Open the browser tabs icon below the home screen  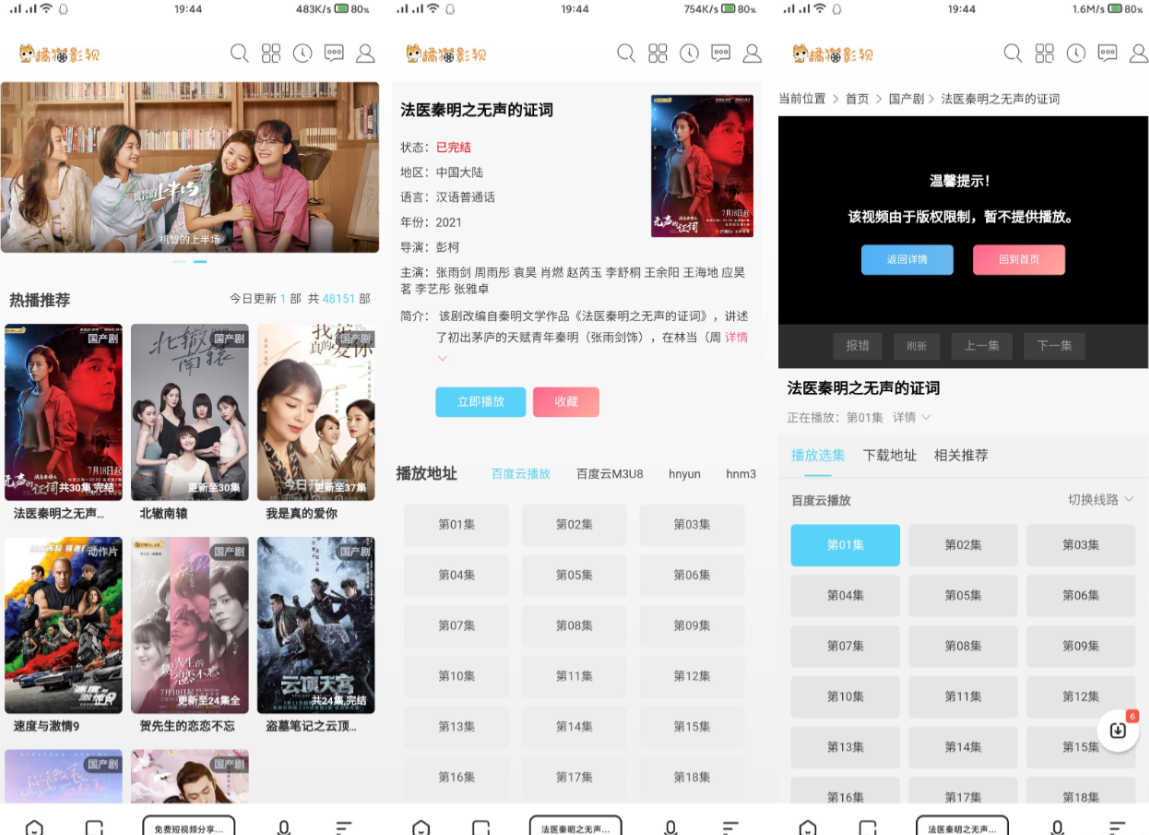pos(95,828)
